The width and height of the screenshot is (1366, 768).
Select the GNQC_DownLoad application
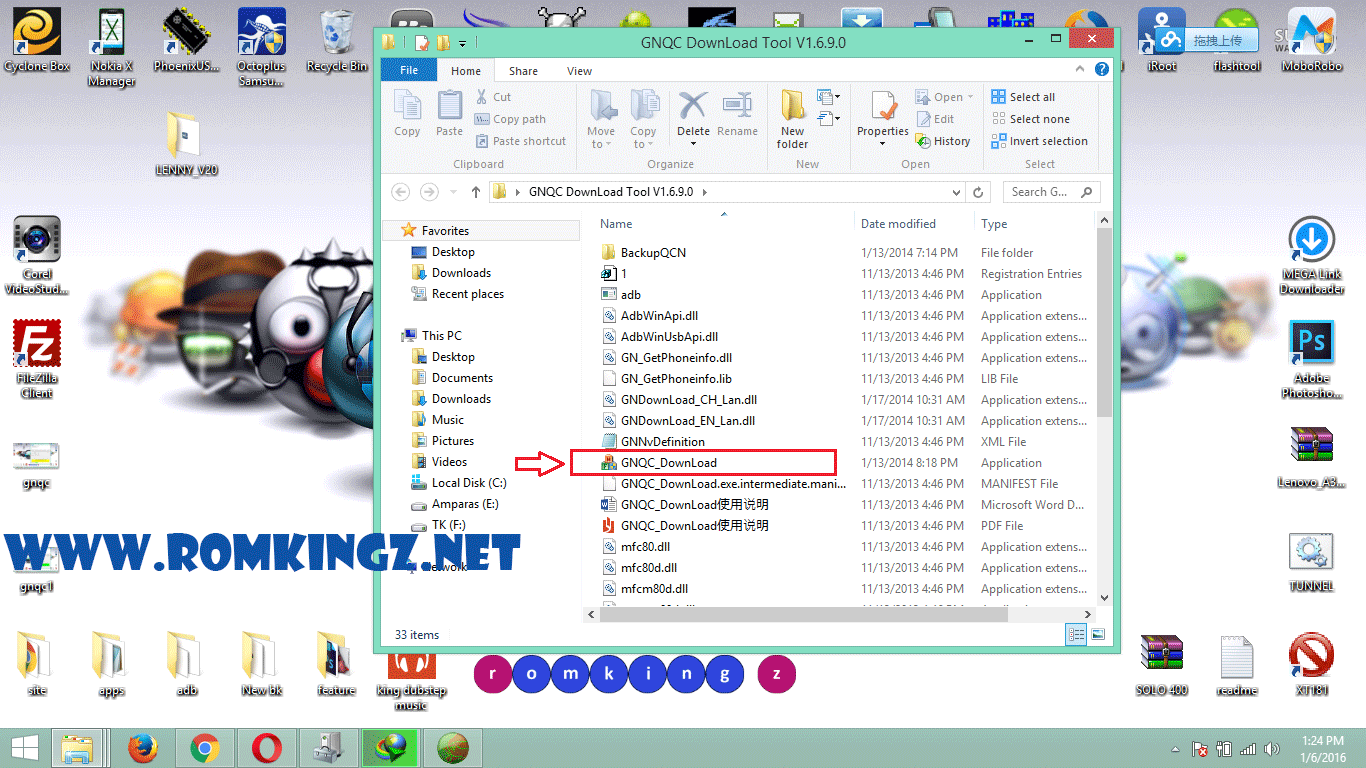[668, 463]
